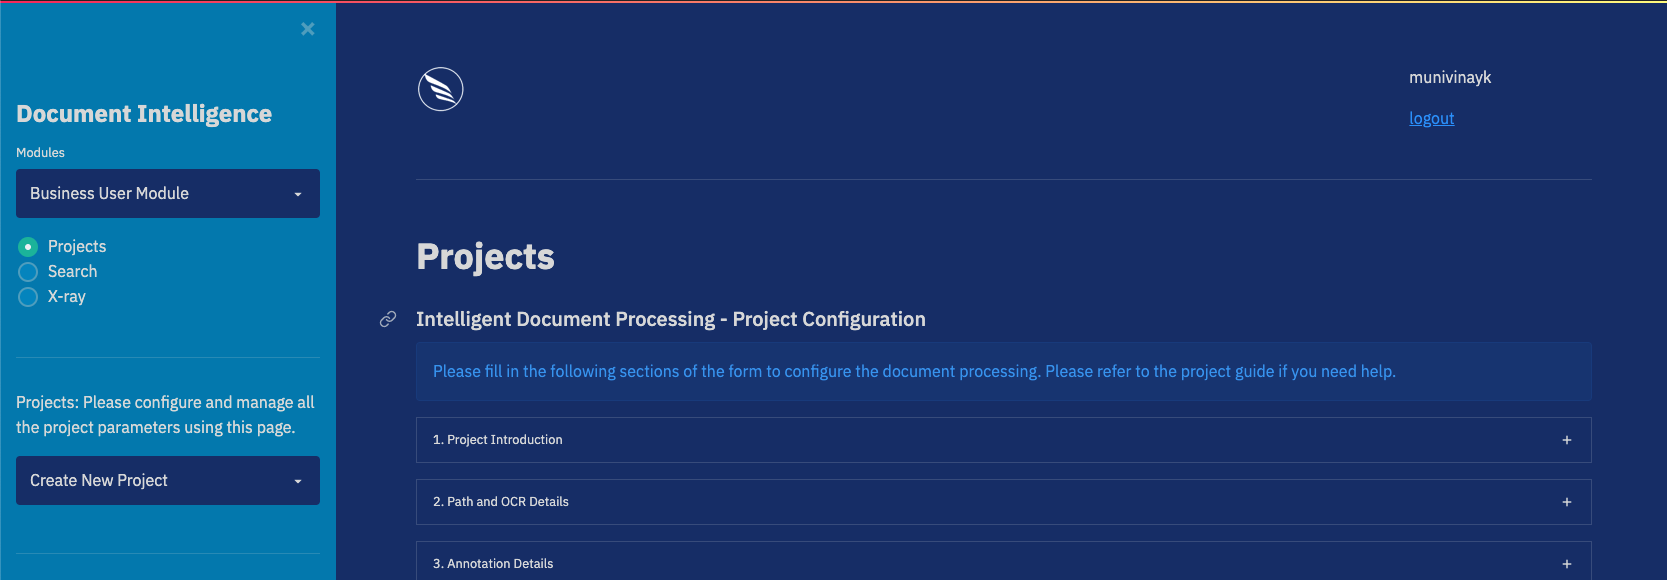Open the Create New Project menu

pyautogui.click(x=167, y=480)
